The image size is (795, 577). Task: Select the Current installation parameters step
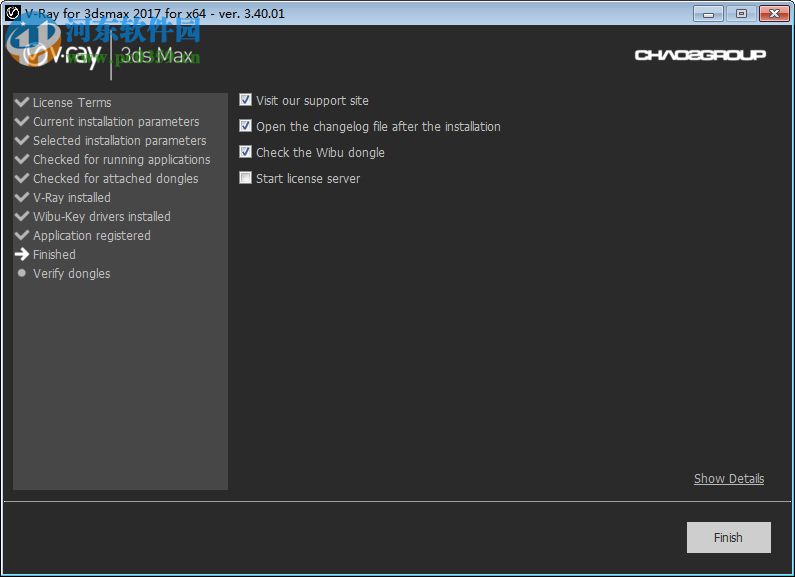[116, 122]
